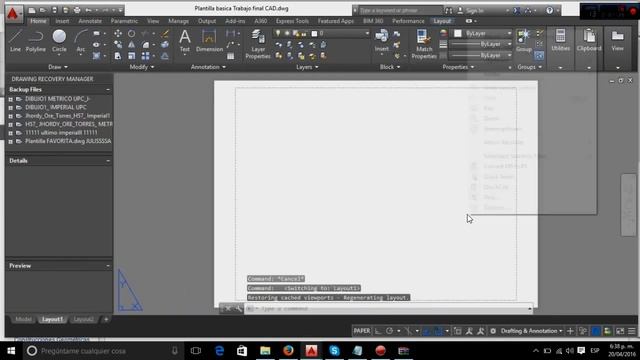This screenshot has height=360, width=640.
Task: Open the Drafting & Annotation workspace dropdown
Action: (x=531, y=331)
